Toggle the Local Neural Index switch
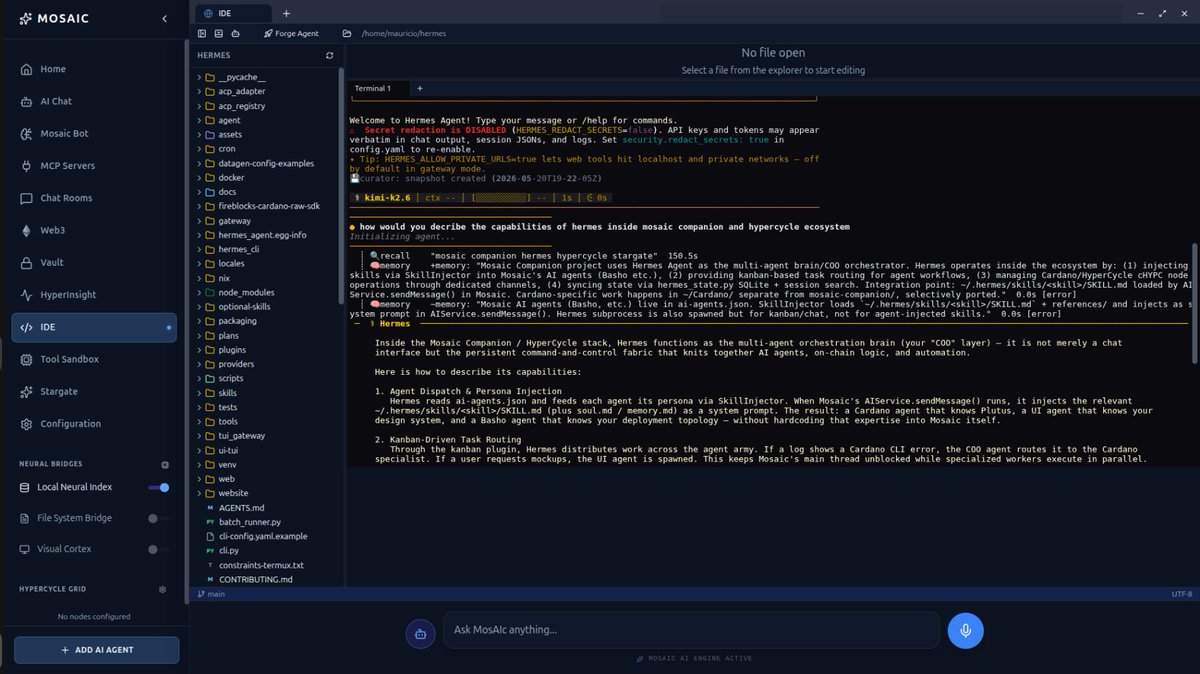 click(158, 487)
